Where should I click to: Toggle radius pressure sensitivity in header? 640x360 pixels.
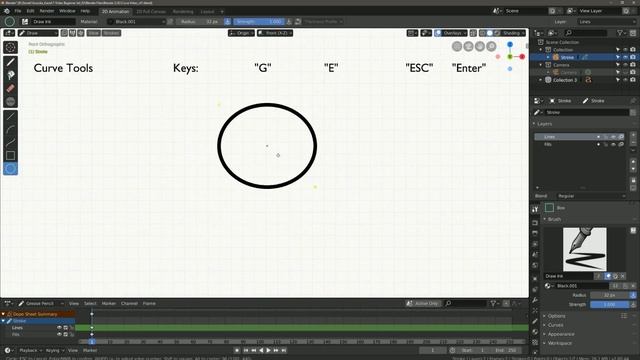point(227,22)
